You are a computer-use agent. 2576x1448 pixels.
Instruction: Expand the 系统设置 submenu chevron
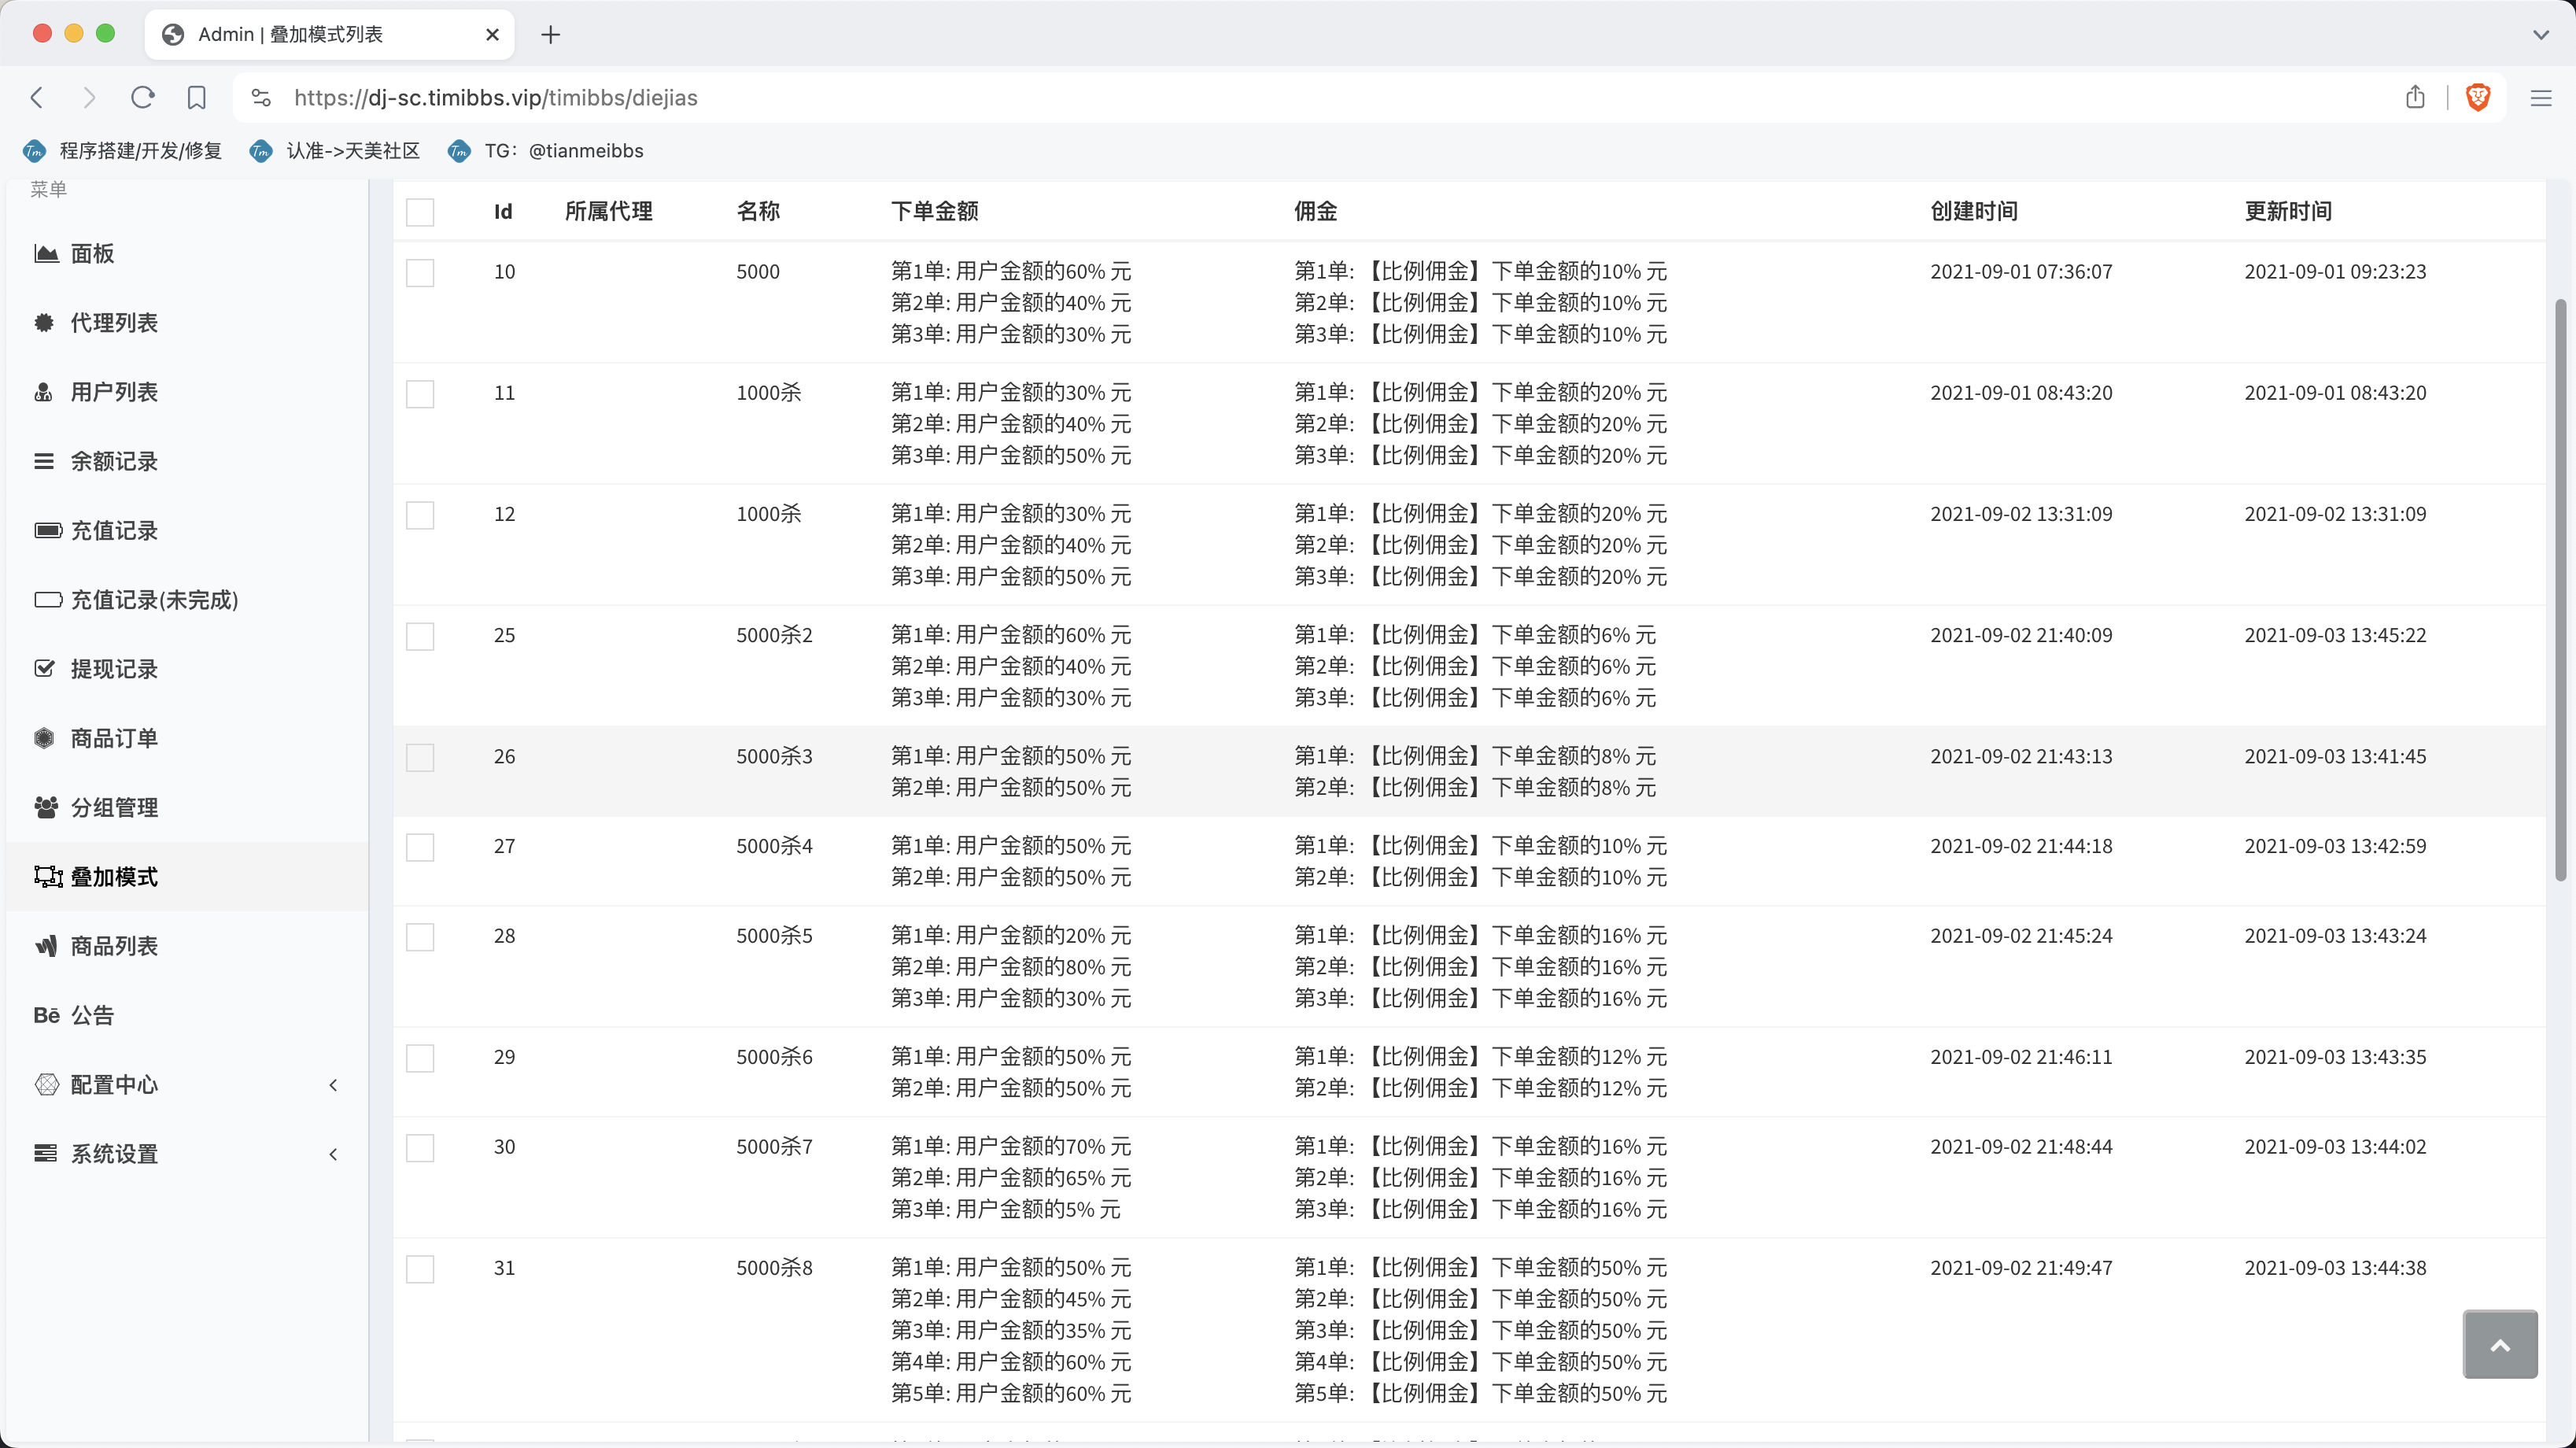(334, 1153)
